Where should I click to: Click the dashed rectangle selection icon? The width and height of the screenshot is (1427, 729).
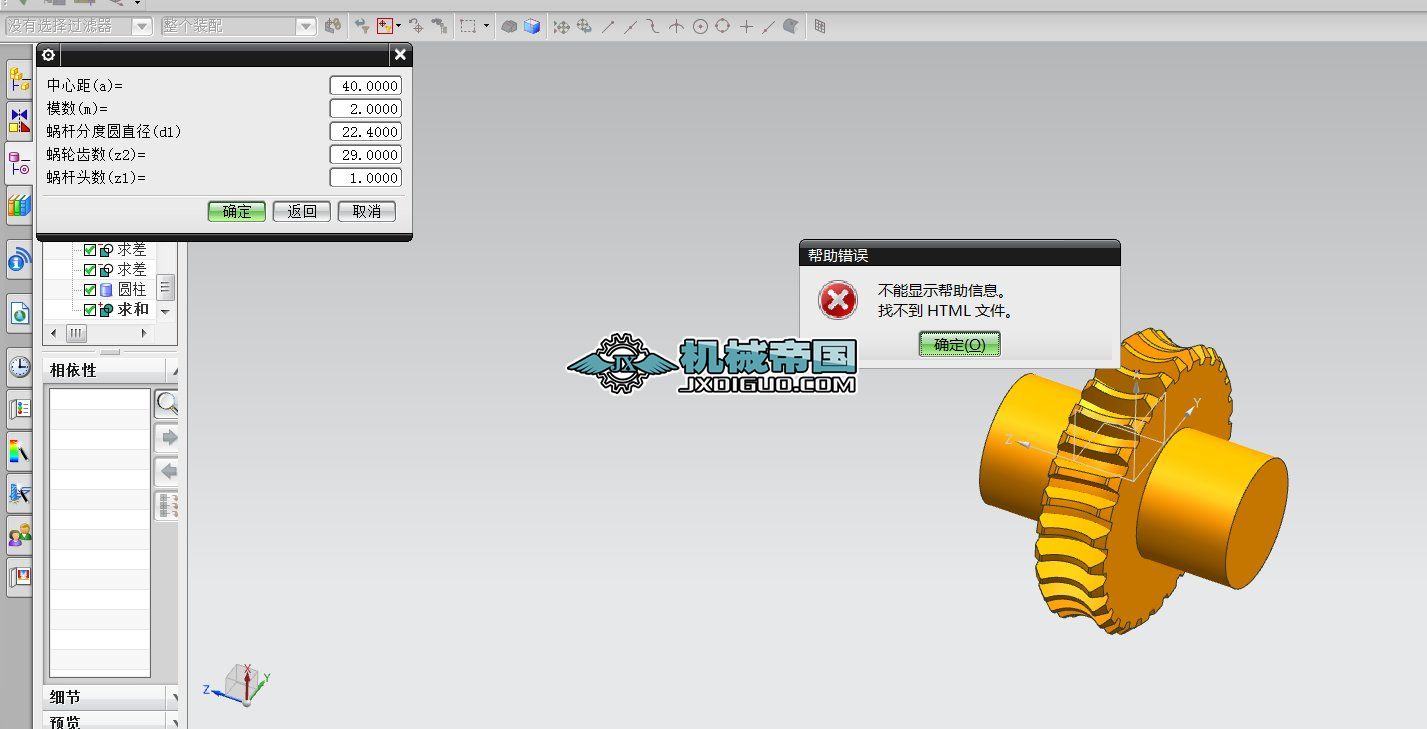click(467, 26)
